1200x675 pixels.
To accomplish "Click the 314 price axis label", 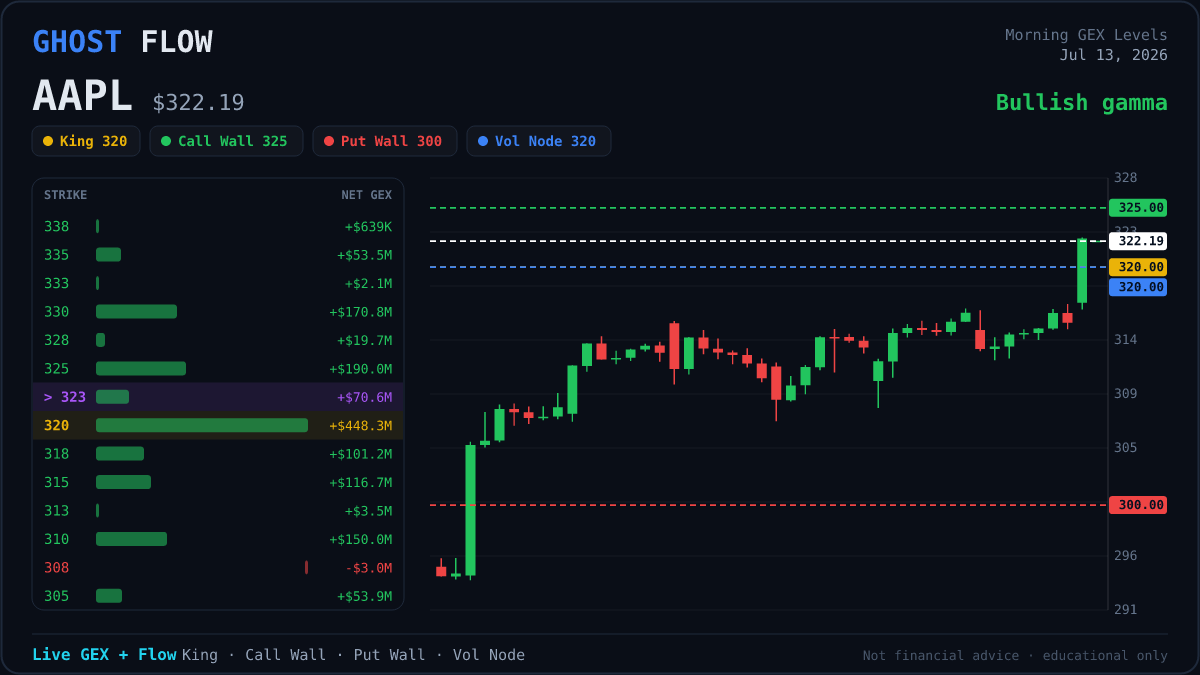I will (x=1125, y=340).
